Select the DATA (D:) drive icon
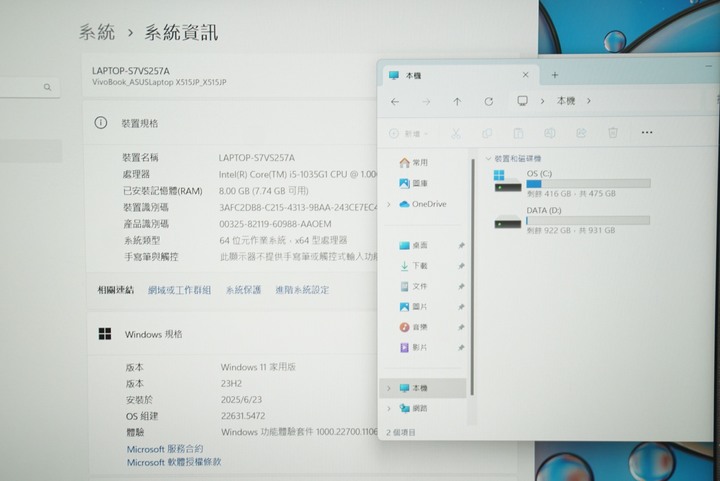720x481 pixels. pos(507,222)
